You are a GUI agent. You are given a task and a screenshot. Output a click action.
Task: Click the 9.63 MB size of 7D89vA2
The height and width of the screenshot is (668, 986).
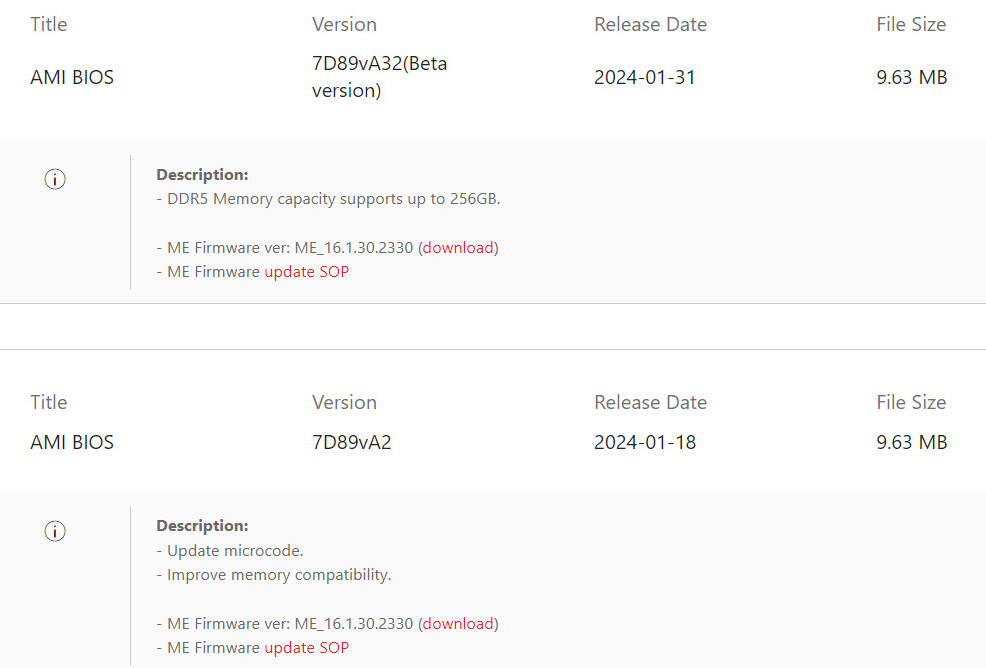pyautogui.click(x=912, y=442)
